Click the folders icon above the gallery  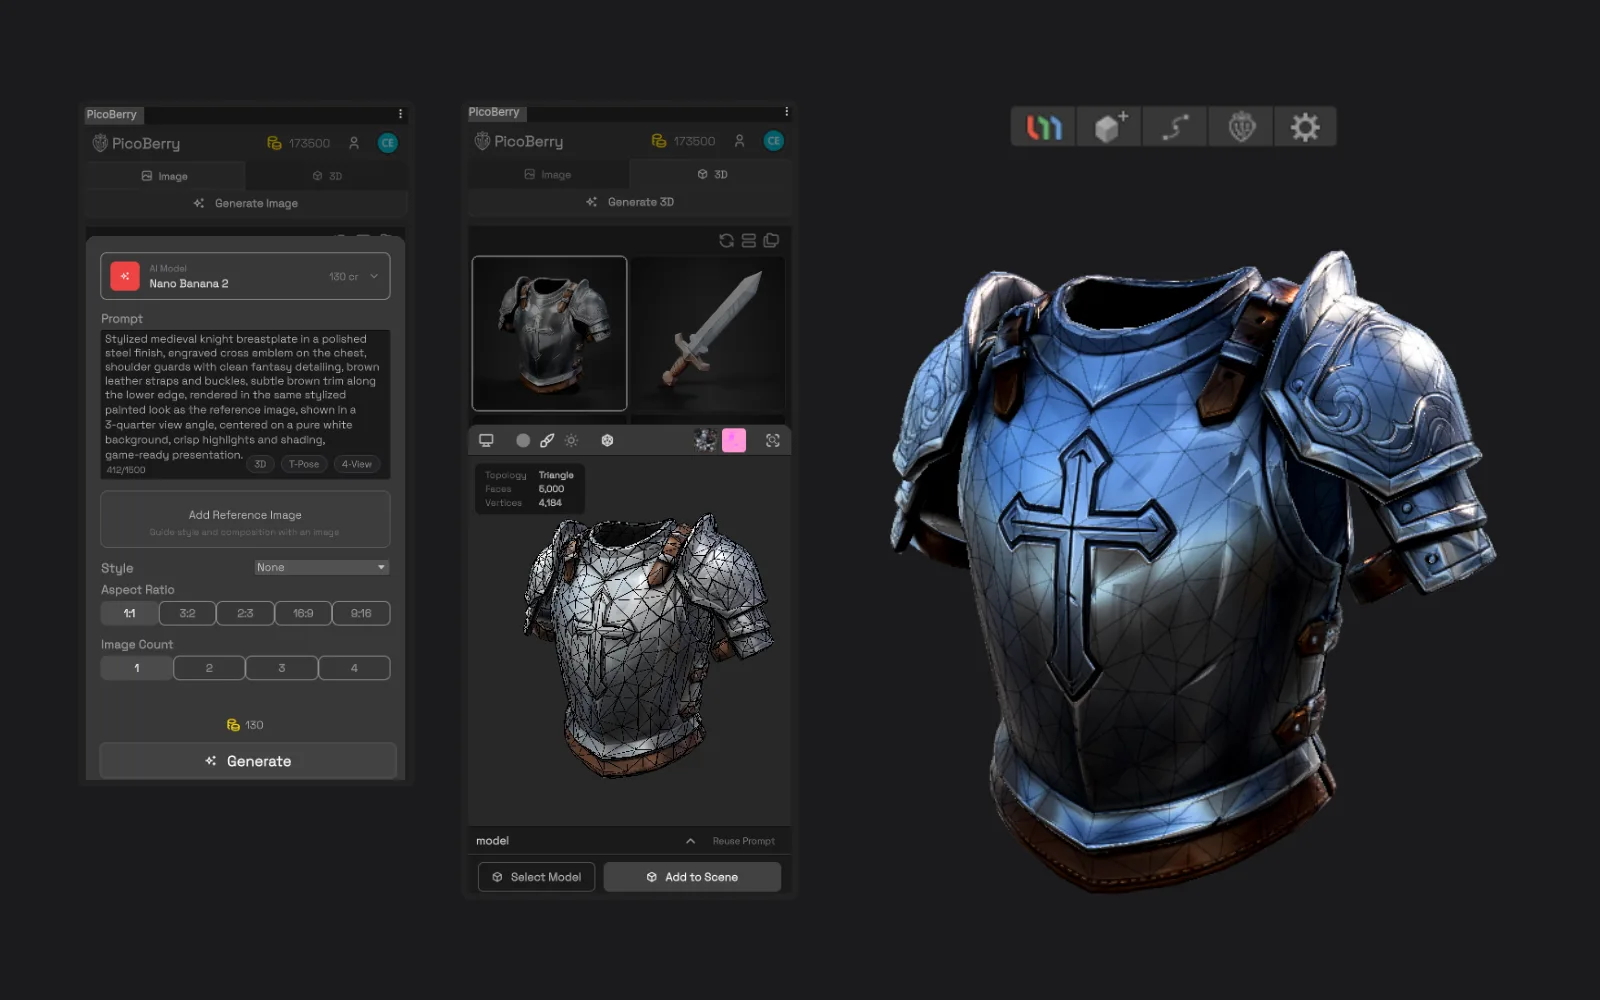coord(771,240)
